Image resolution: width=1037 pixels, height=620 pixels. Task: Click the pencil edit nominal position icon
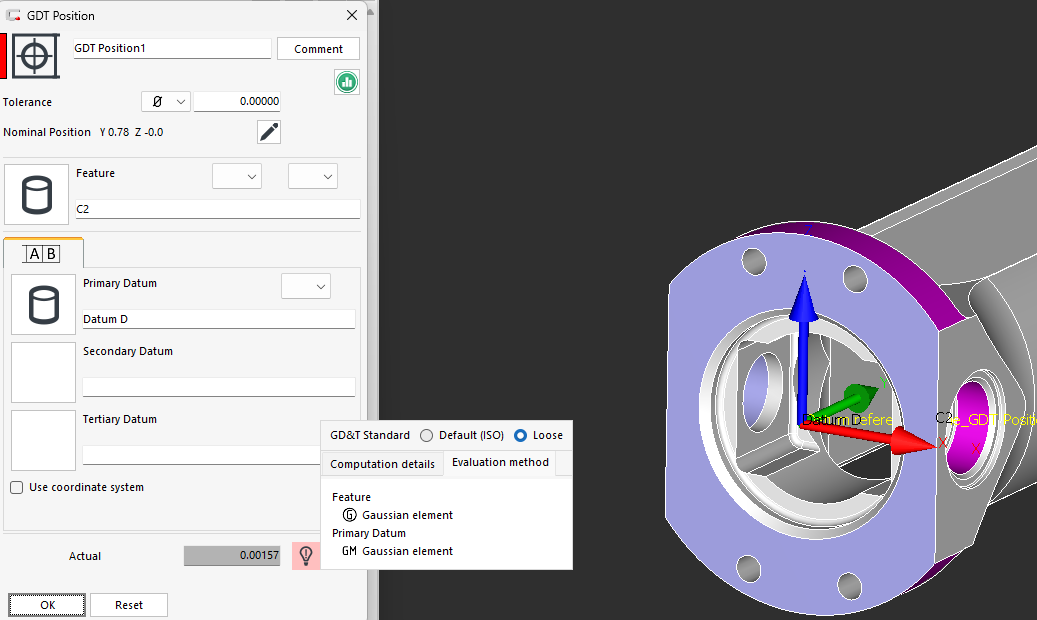[x=269, y=132]
